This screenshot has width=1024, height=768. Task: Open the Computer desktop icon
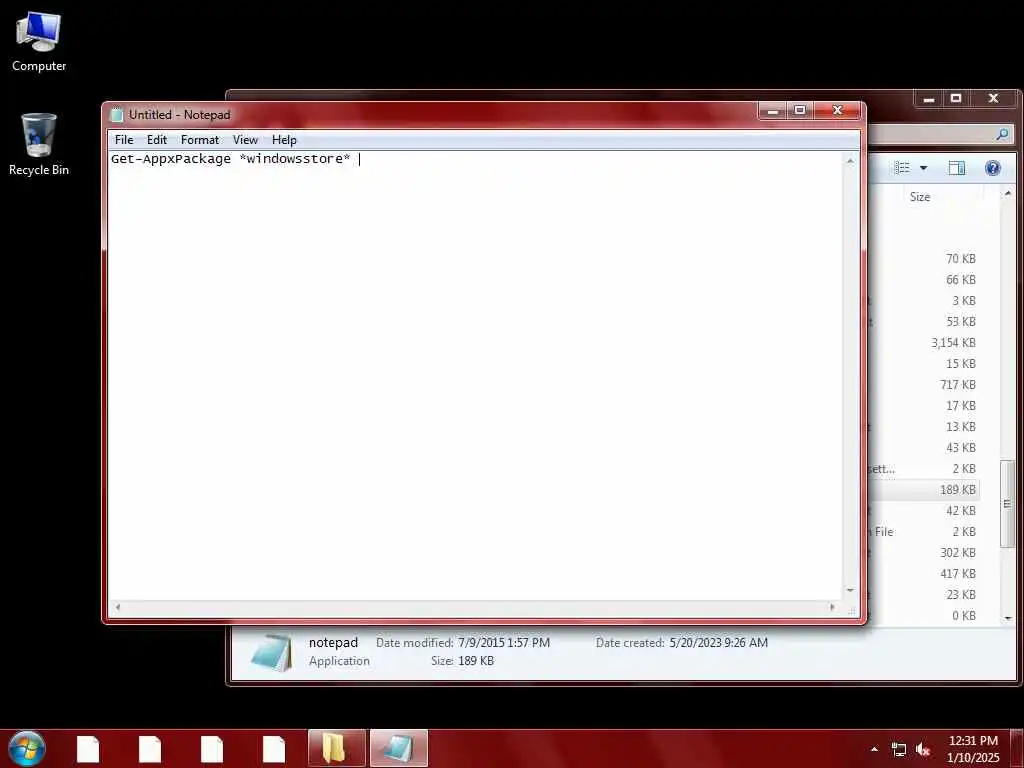(x=39, y=42)
